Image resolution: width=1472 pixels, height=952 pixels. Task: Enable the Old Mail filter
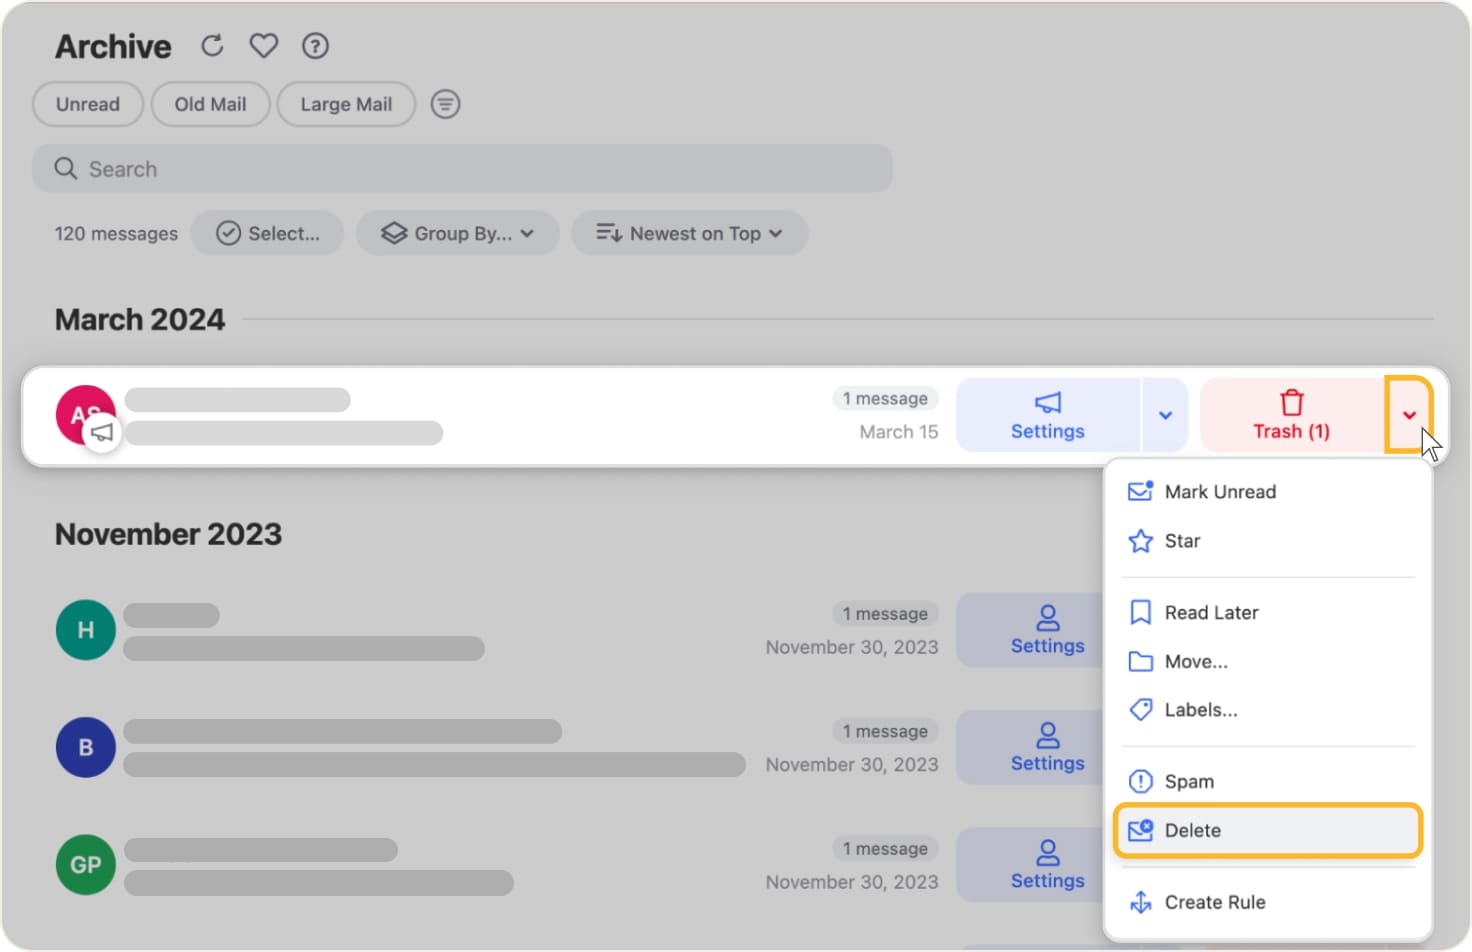click(x=210, y=103)
